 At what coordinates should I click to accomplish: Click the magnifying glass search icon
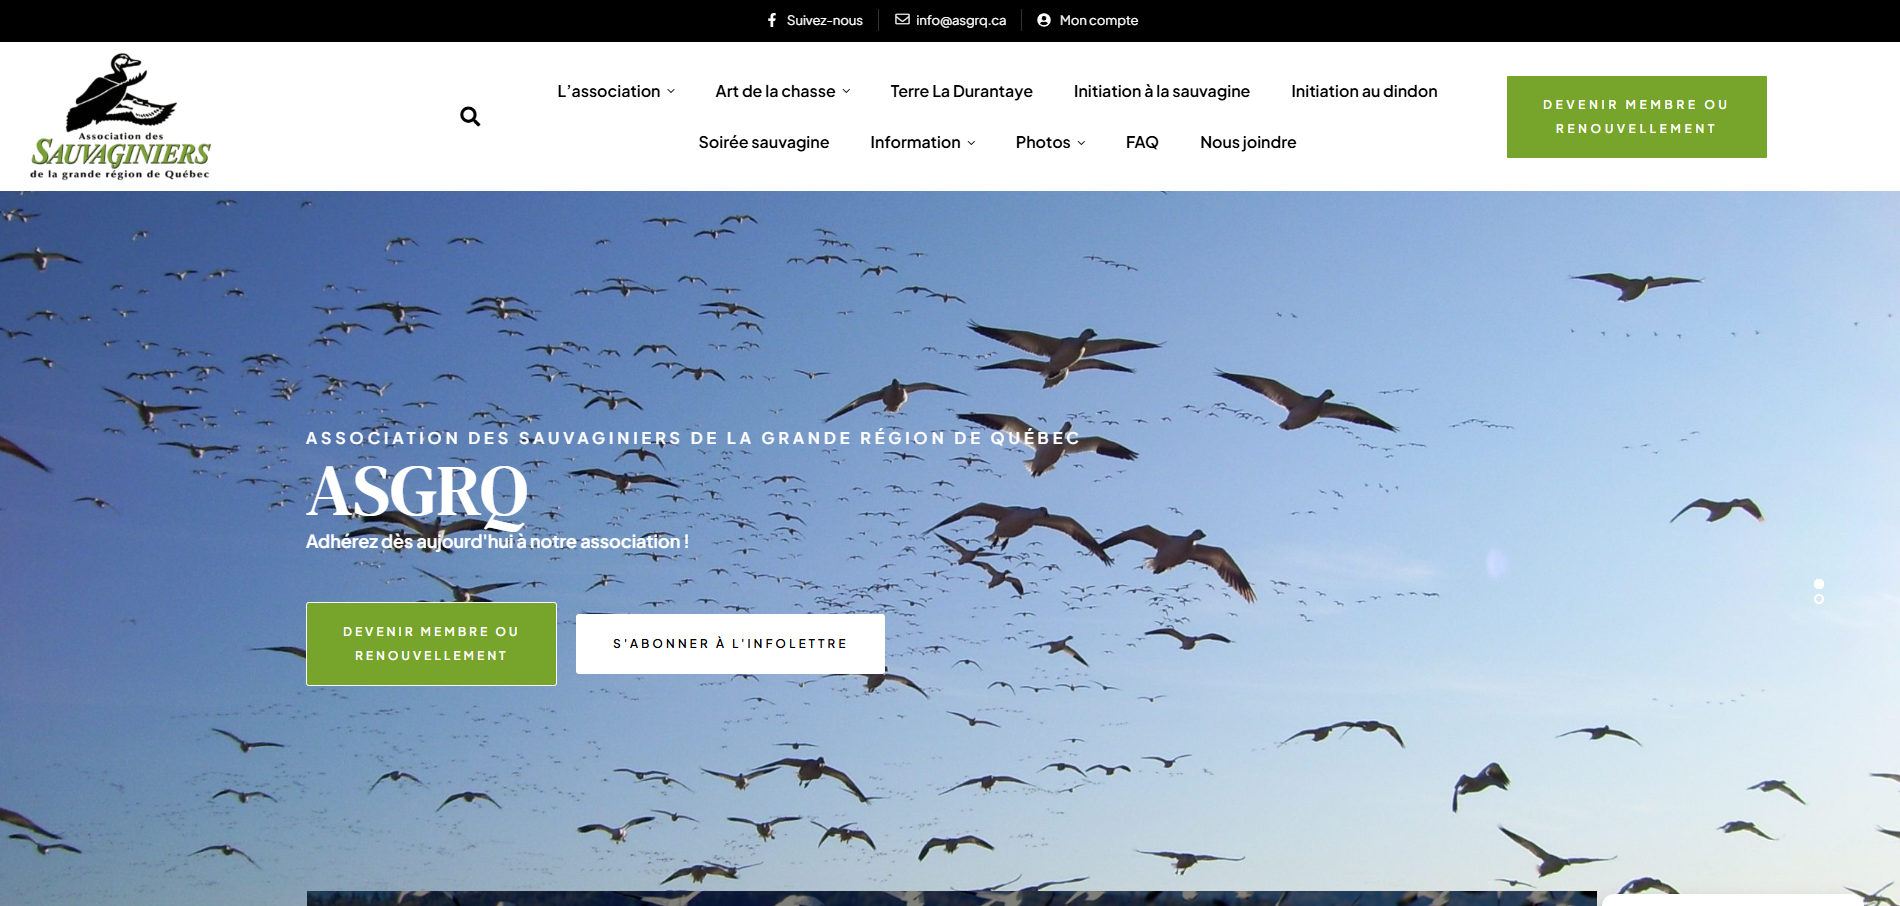[470, 117]
